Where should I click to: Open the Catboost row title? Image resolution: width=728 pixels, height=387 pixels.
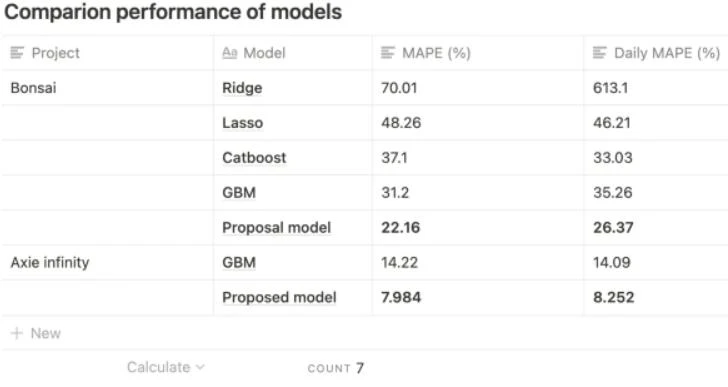[x=254, y=158]
